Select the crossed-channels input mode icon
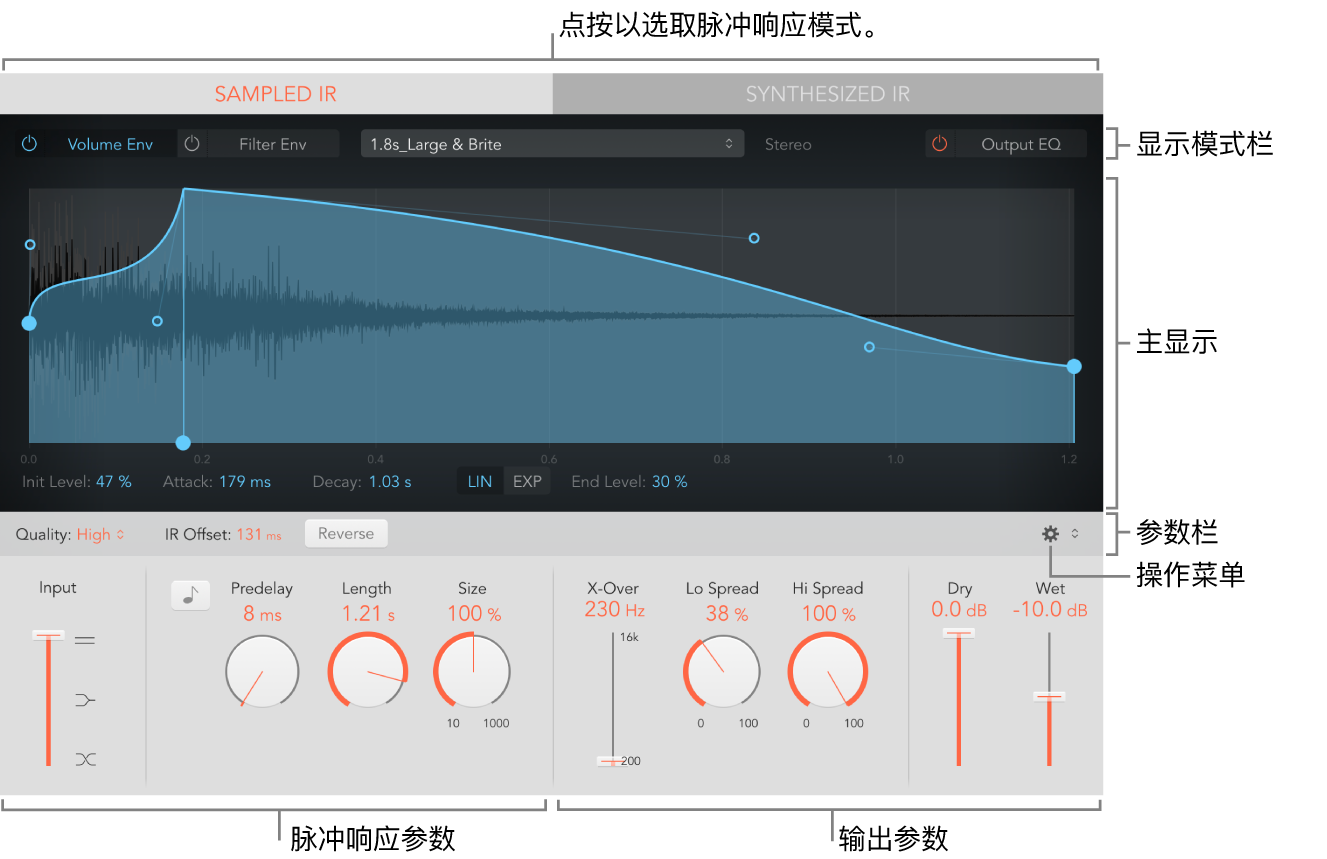The image size is (1327, 859). (x=85, y=759)
